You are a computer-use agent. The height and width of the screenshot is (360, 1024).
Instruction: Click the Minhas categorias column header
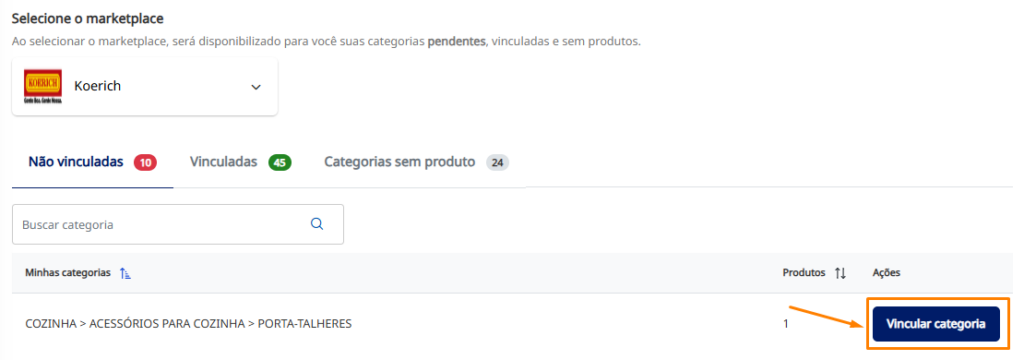(x=68, y=272)
